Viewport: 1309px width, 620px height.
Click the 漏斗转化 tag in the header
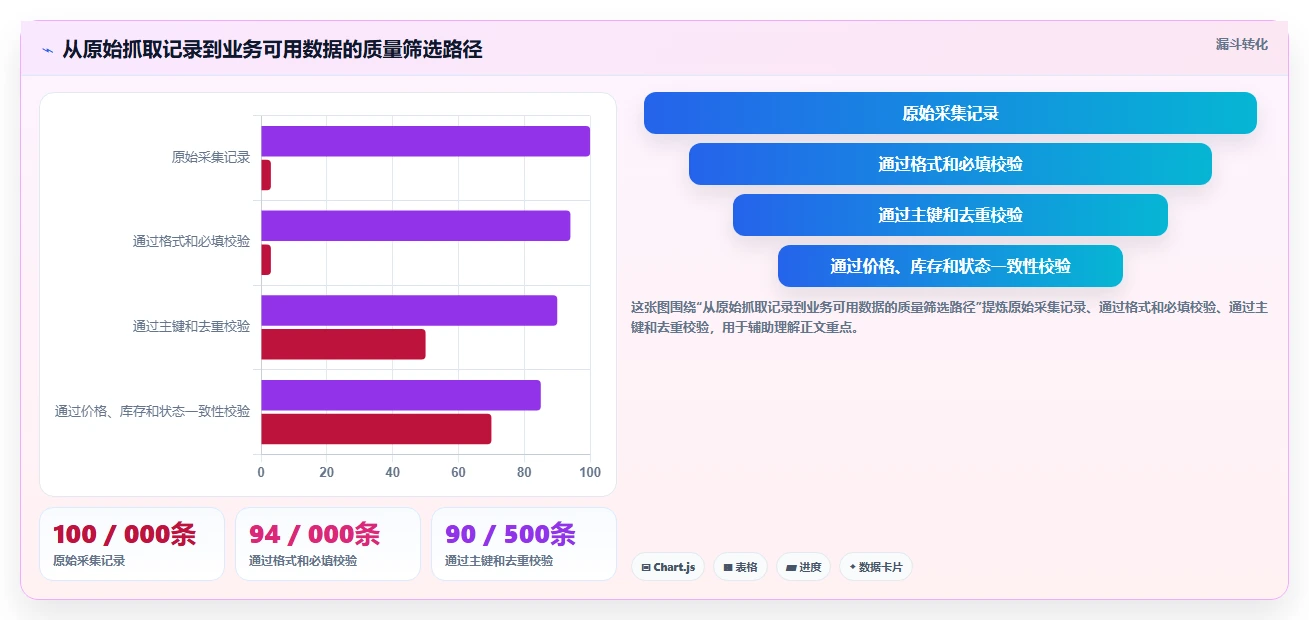1241,44
